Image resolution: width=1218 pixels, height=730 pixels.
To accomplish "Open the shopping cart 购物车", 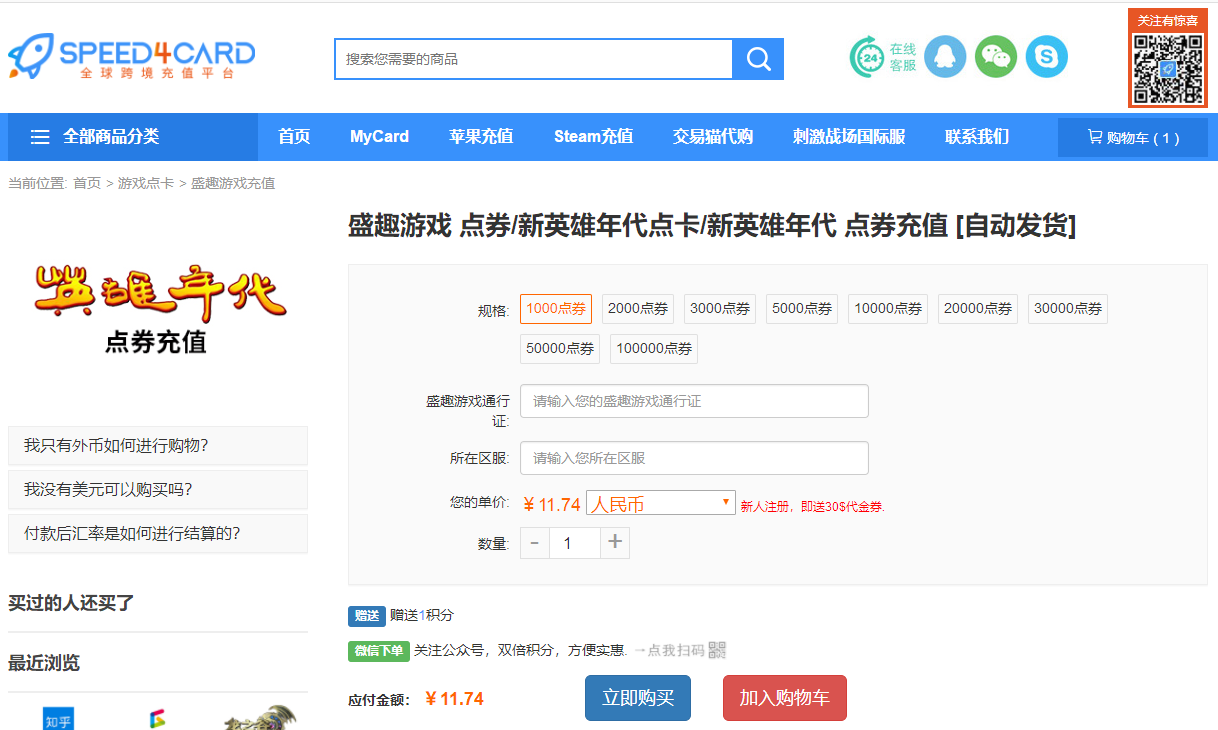I will 1133,138.
